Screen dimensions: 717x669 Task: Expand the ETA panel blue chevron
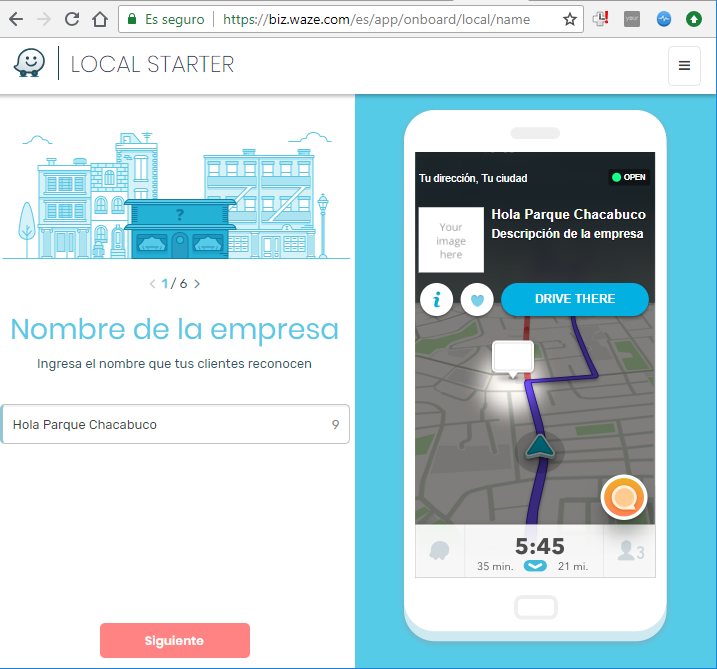click(535, 566)
